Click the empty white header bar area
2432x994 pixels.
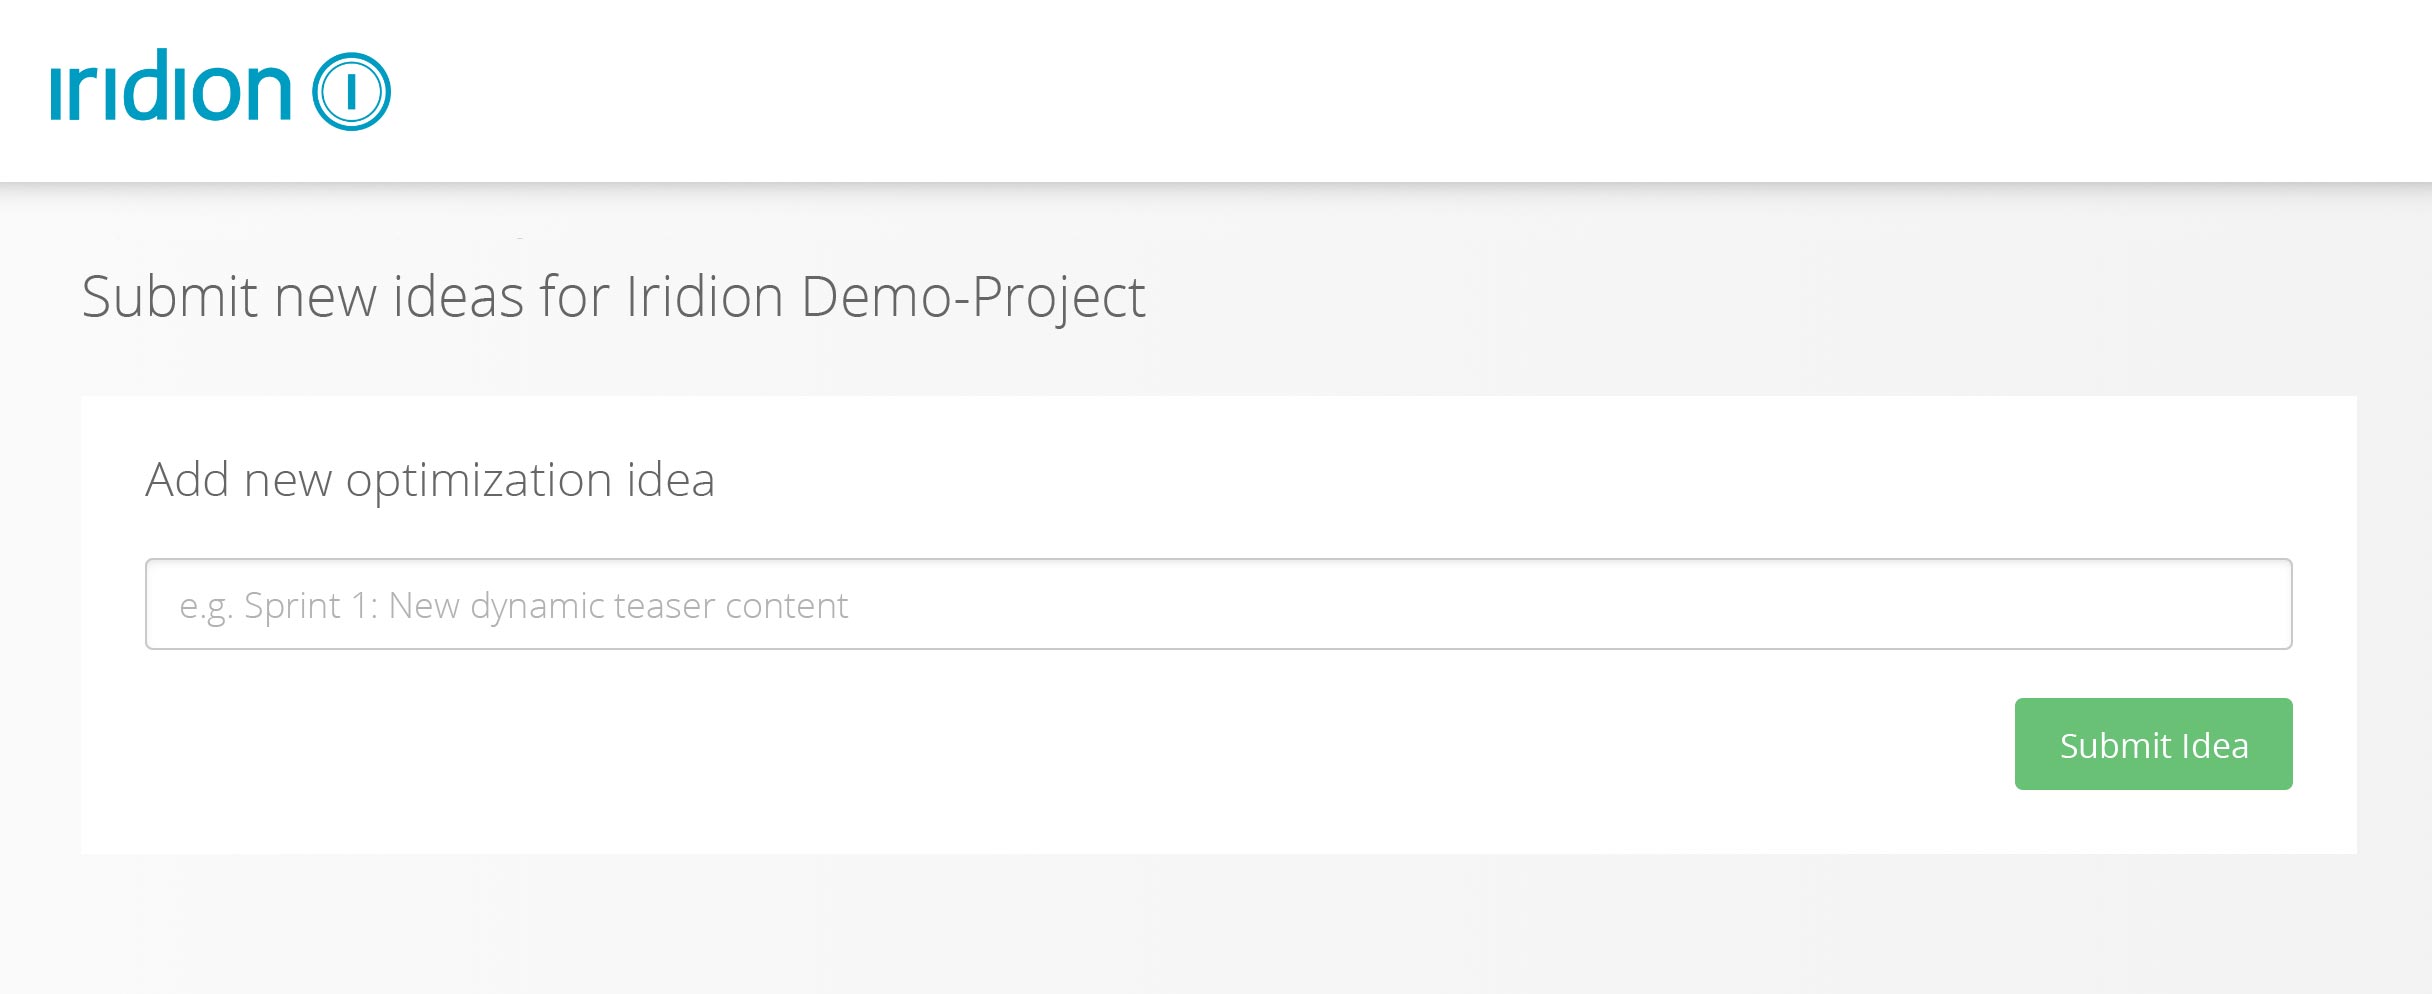(1400, 90)
